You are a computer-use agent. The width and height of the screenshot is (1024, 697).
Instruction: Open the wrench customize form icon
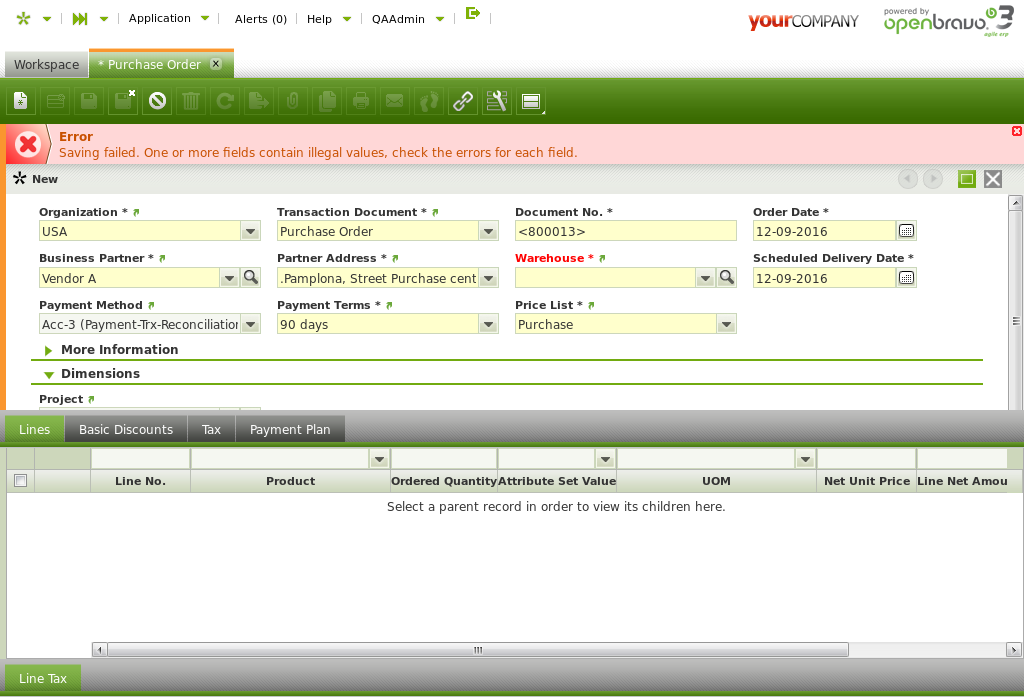[497, 100]
